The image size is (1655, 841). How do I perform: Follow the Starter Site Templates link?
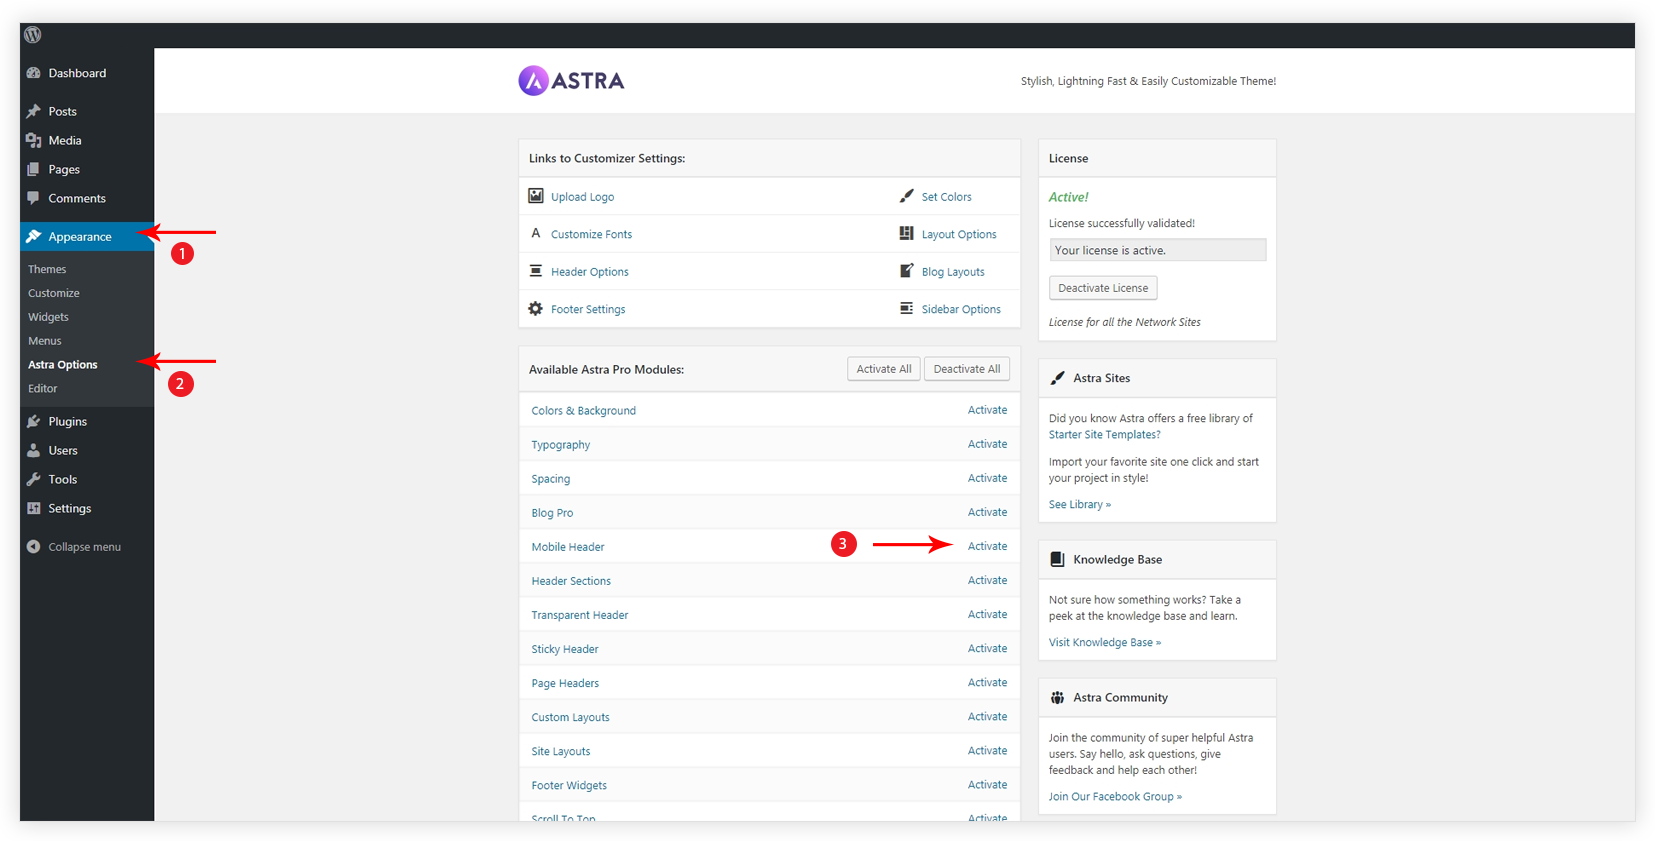tap(1104, 435)
